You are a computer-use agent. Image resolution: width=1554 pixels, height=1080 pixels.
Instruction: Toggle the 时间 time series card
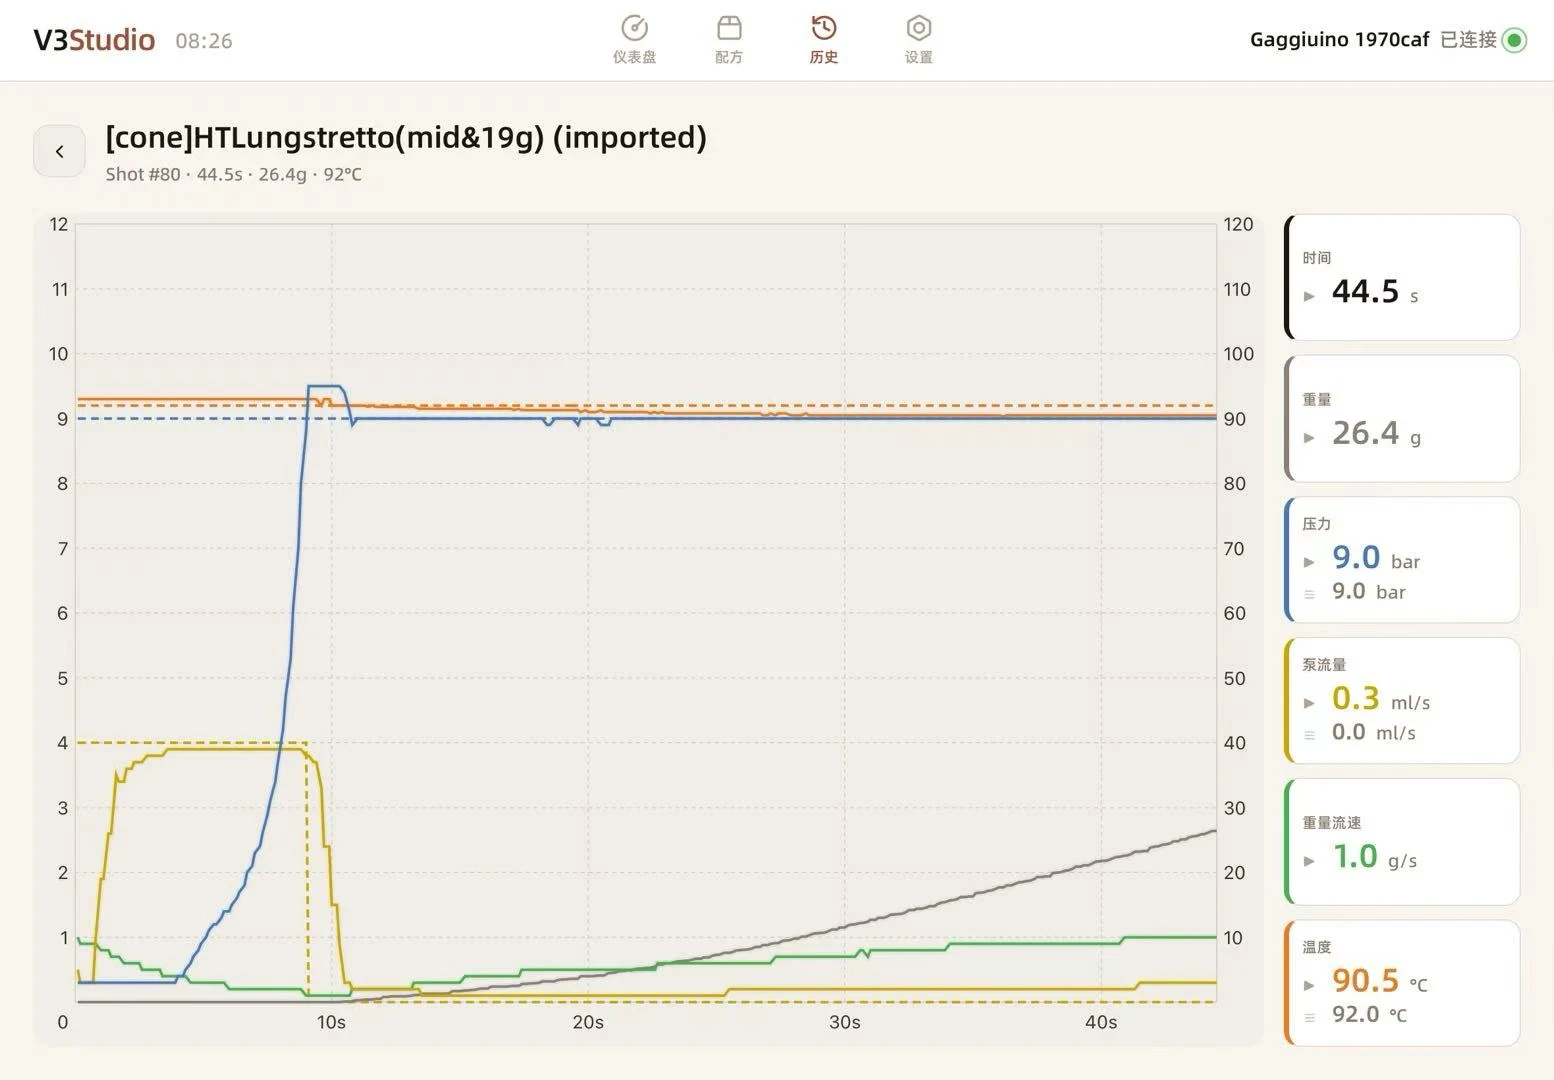pos(1402,277)
